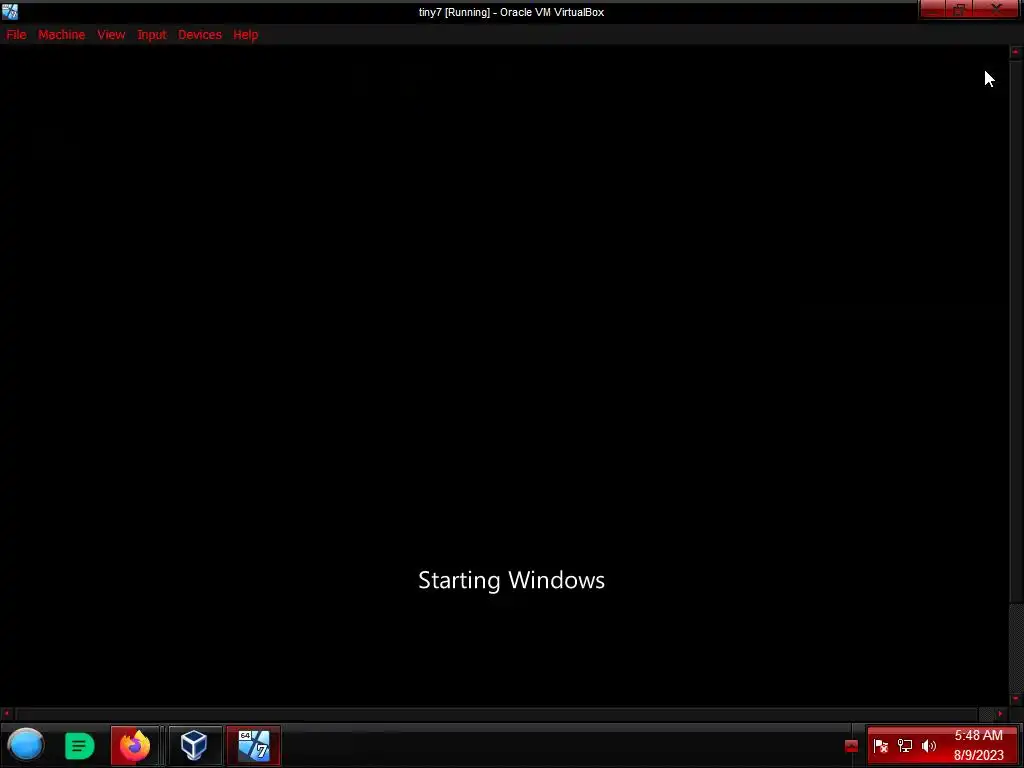Viewport: 1024px width, 768px height.
Task: Open the Machine menu
Action: [x=61, y=35]
